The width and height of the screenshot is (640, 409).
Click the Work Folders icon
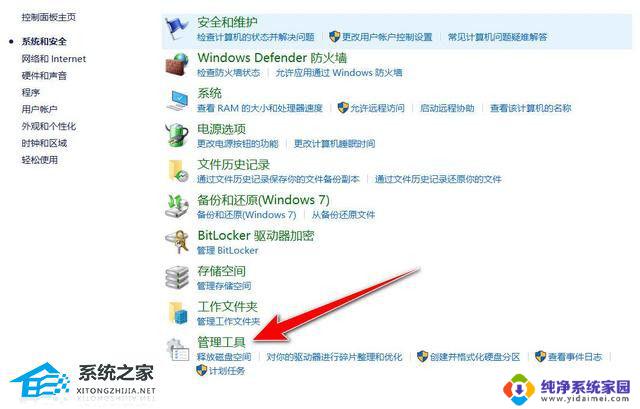pos(178,313)
